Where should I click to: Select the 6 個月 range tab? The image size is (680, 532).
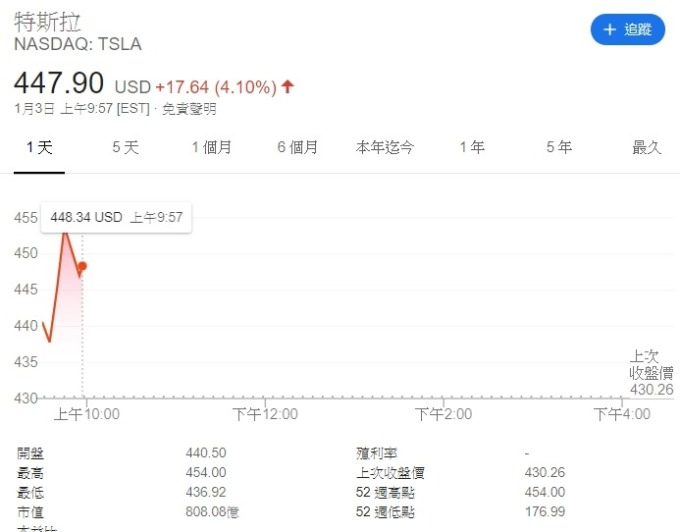298,147
